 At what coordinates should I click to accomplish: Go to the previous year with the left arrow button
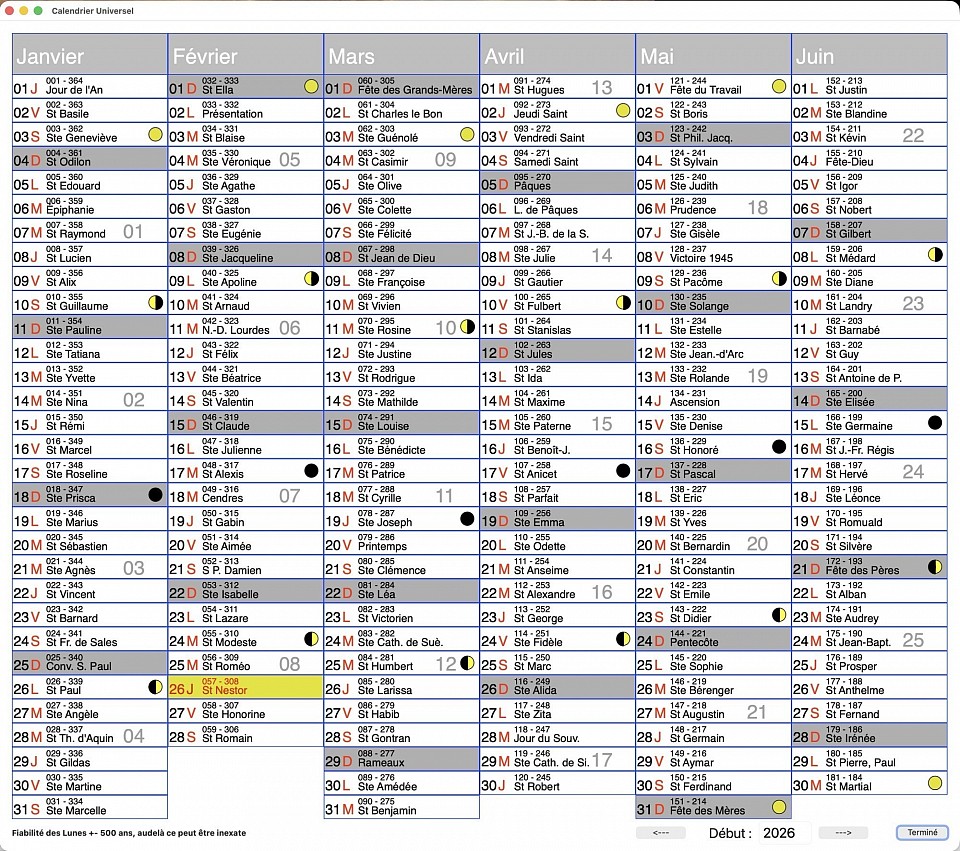[661, 832]
